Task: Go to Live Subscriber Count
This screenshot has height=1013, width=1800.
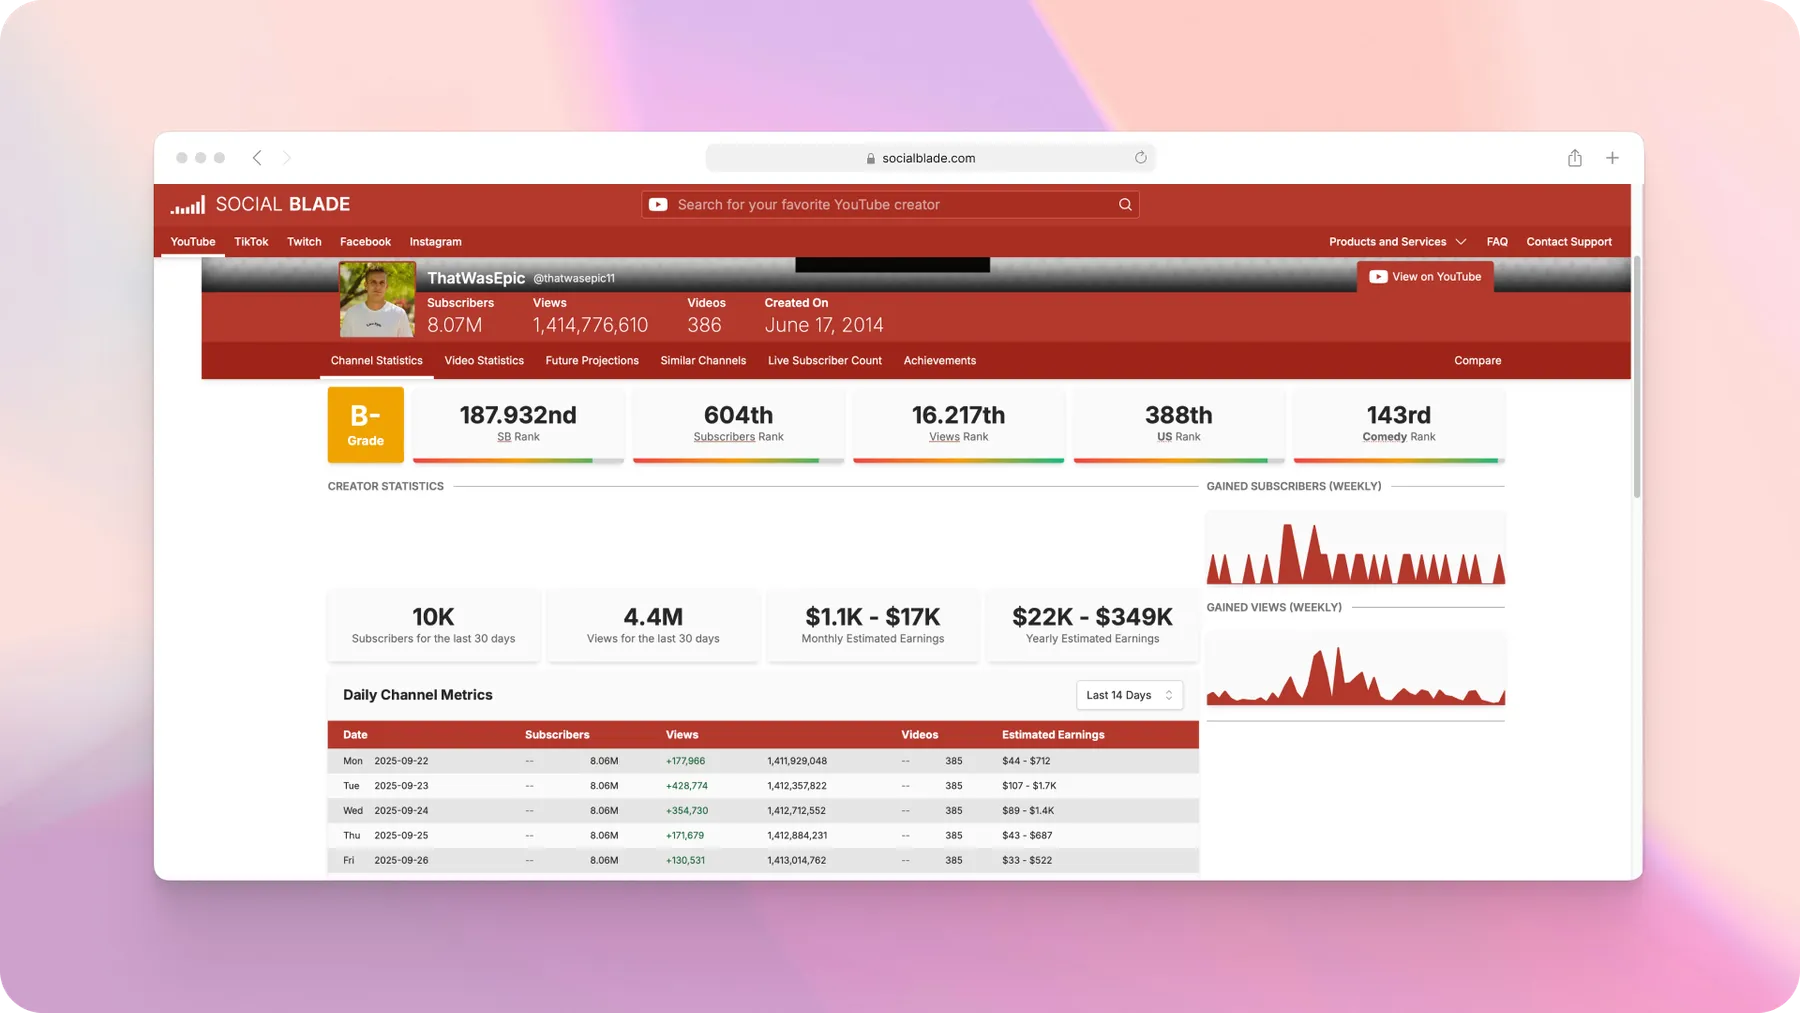Action: tap(824, 361)
